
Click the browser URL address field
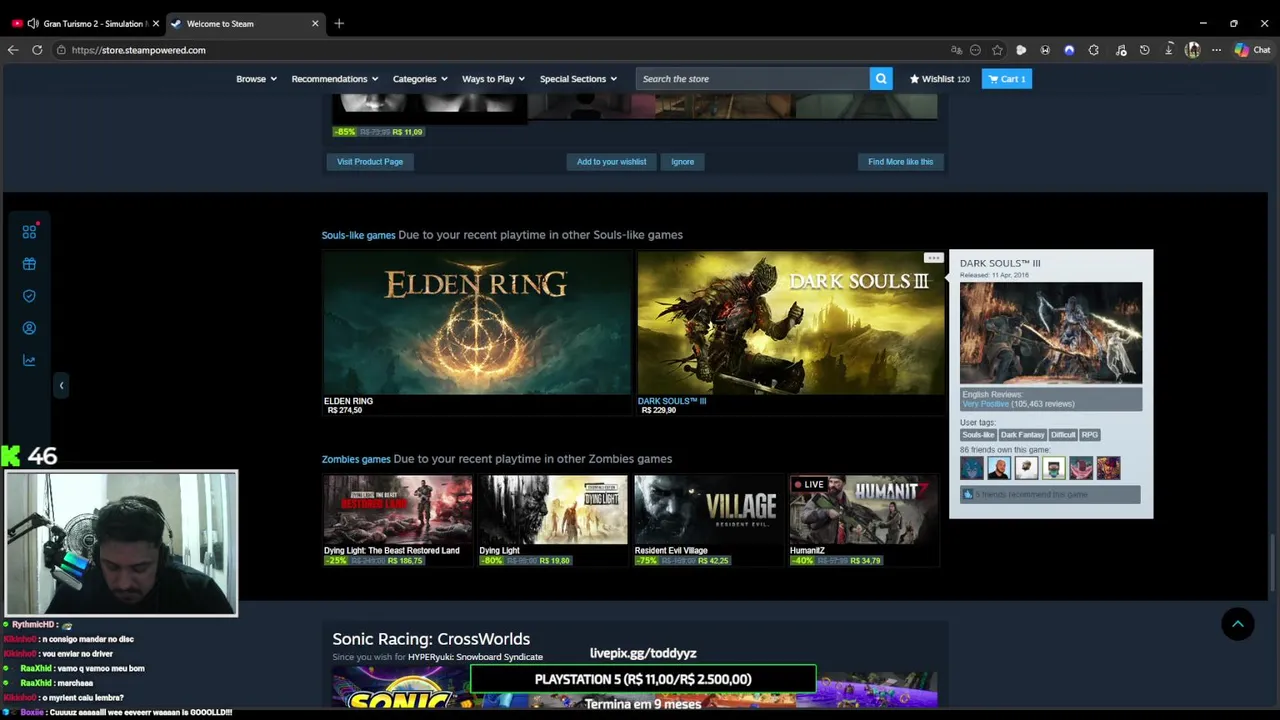click(500, 50)
